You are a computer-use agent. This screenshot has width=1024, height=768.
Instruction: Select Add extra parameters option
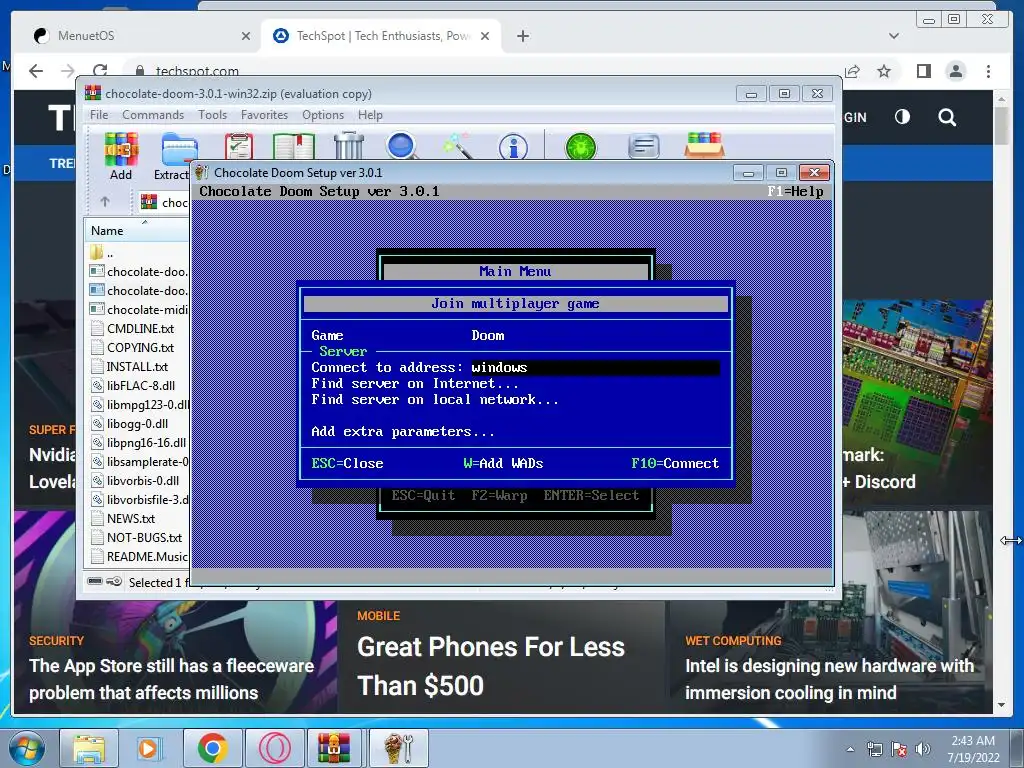click(x=403, y=432)
